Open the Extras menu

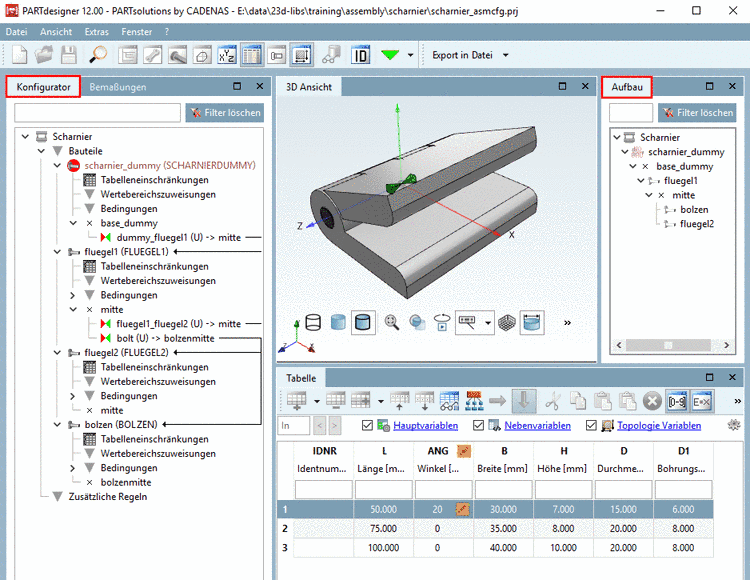point(96,32)
